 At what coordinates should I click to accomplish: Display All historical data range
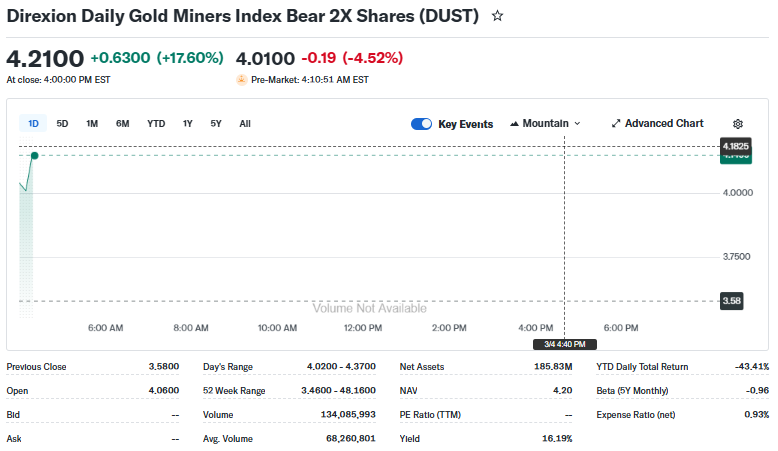tap(245, 124)
